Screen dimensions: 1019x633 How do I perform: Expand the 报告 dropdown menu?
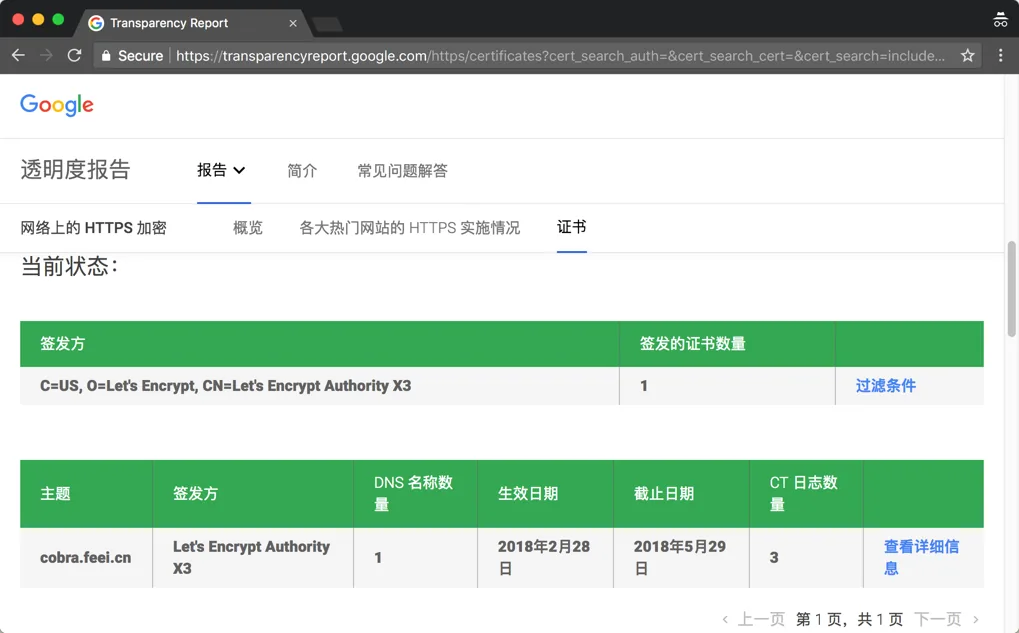click(x=222, y=170)
